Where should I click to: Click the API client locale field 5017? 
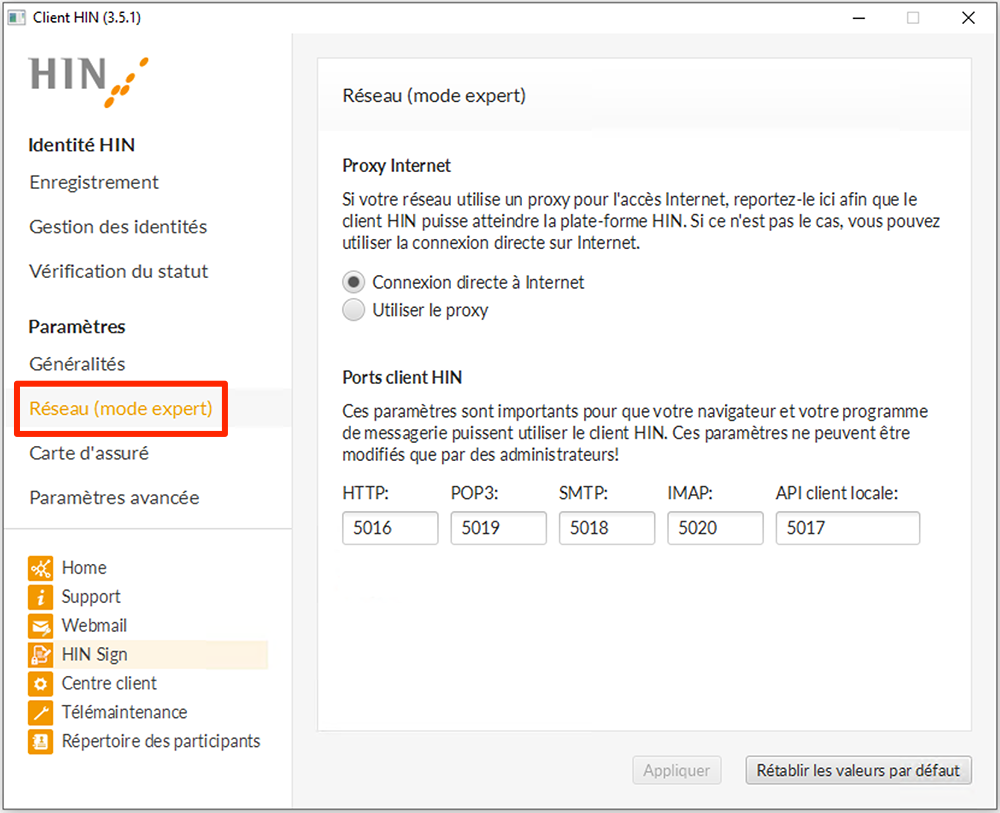coord(848,528)
